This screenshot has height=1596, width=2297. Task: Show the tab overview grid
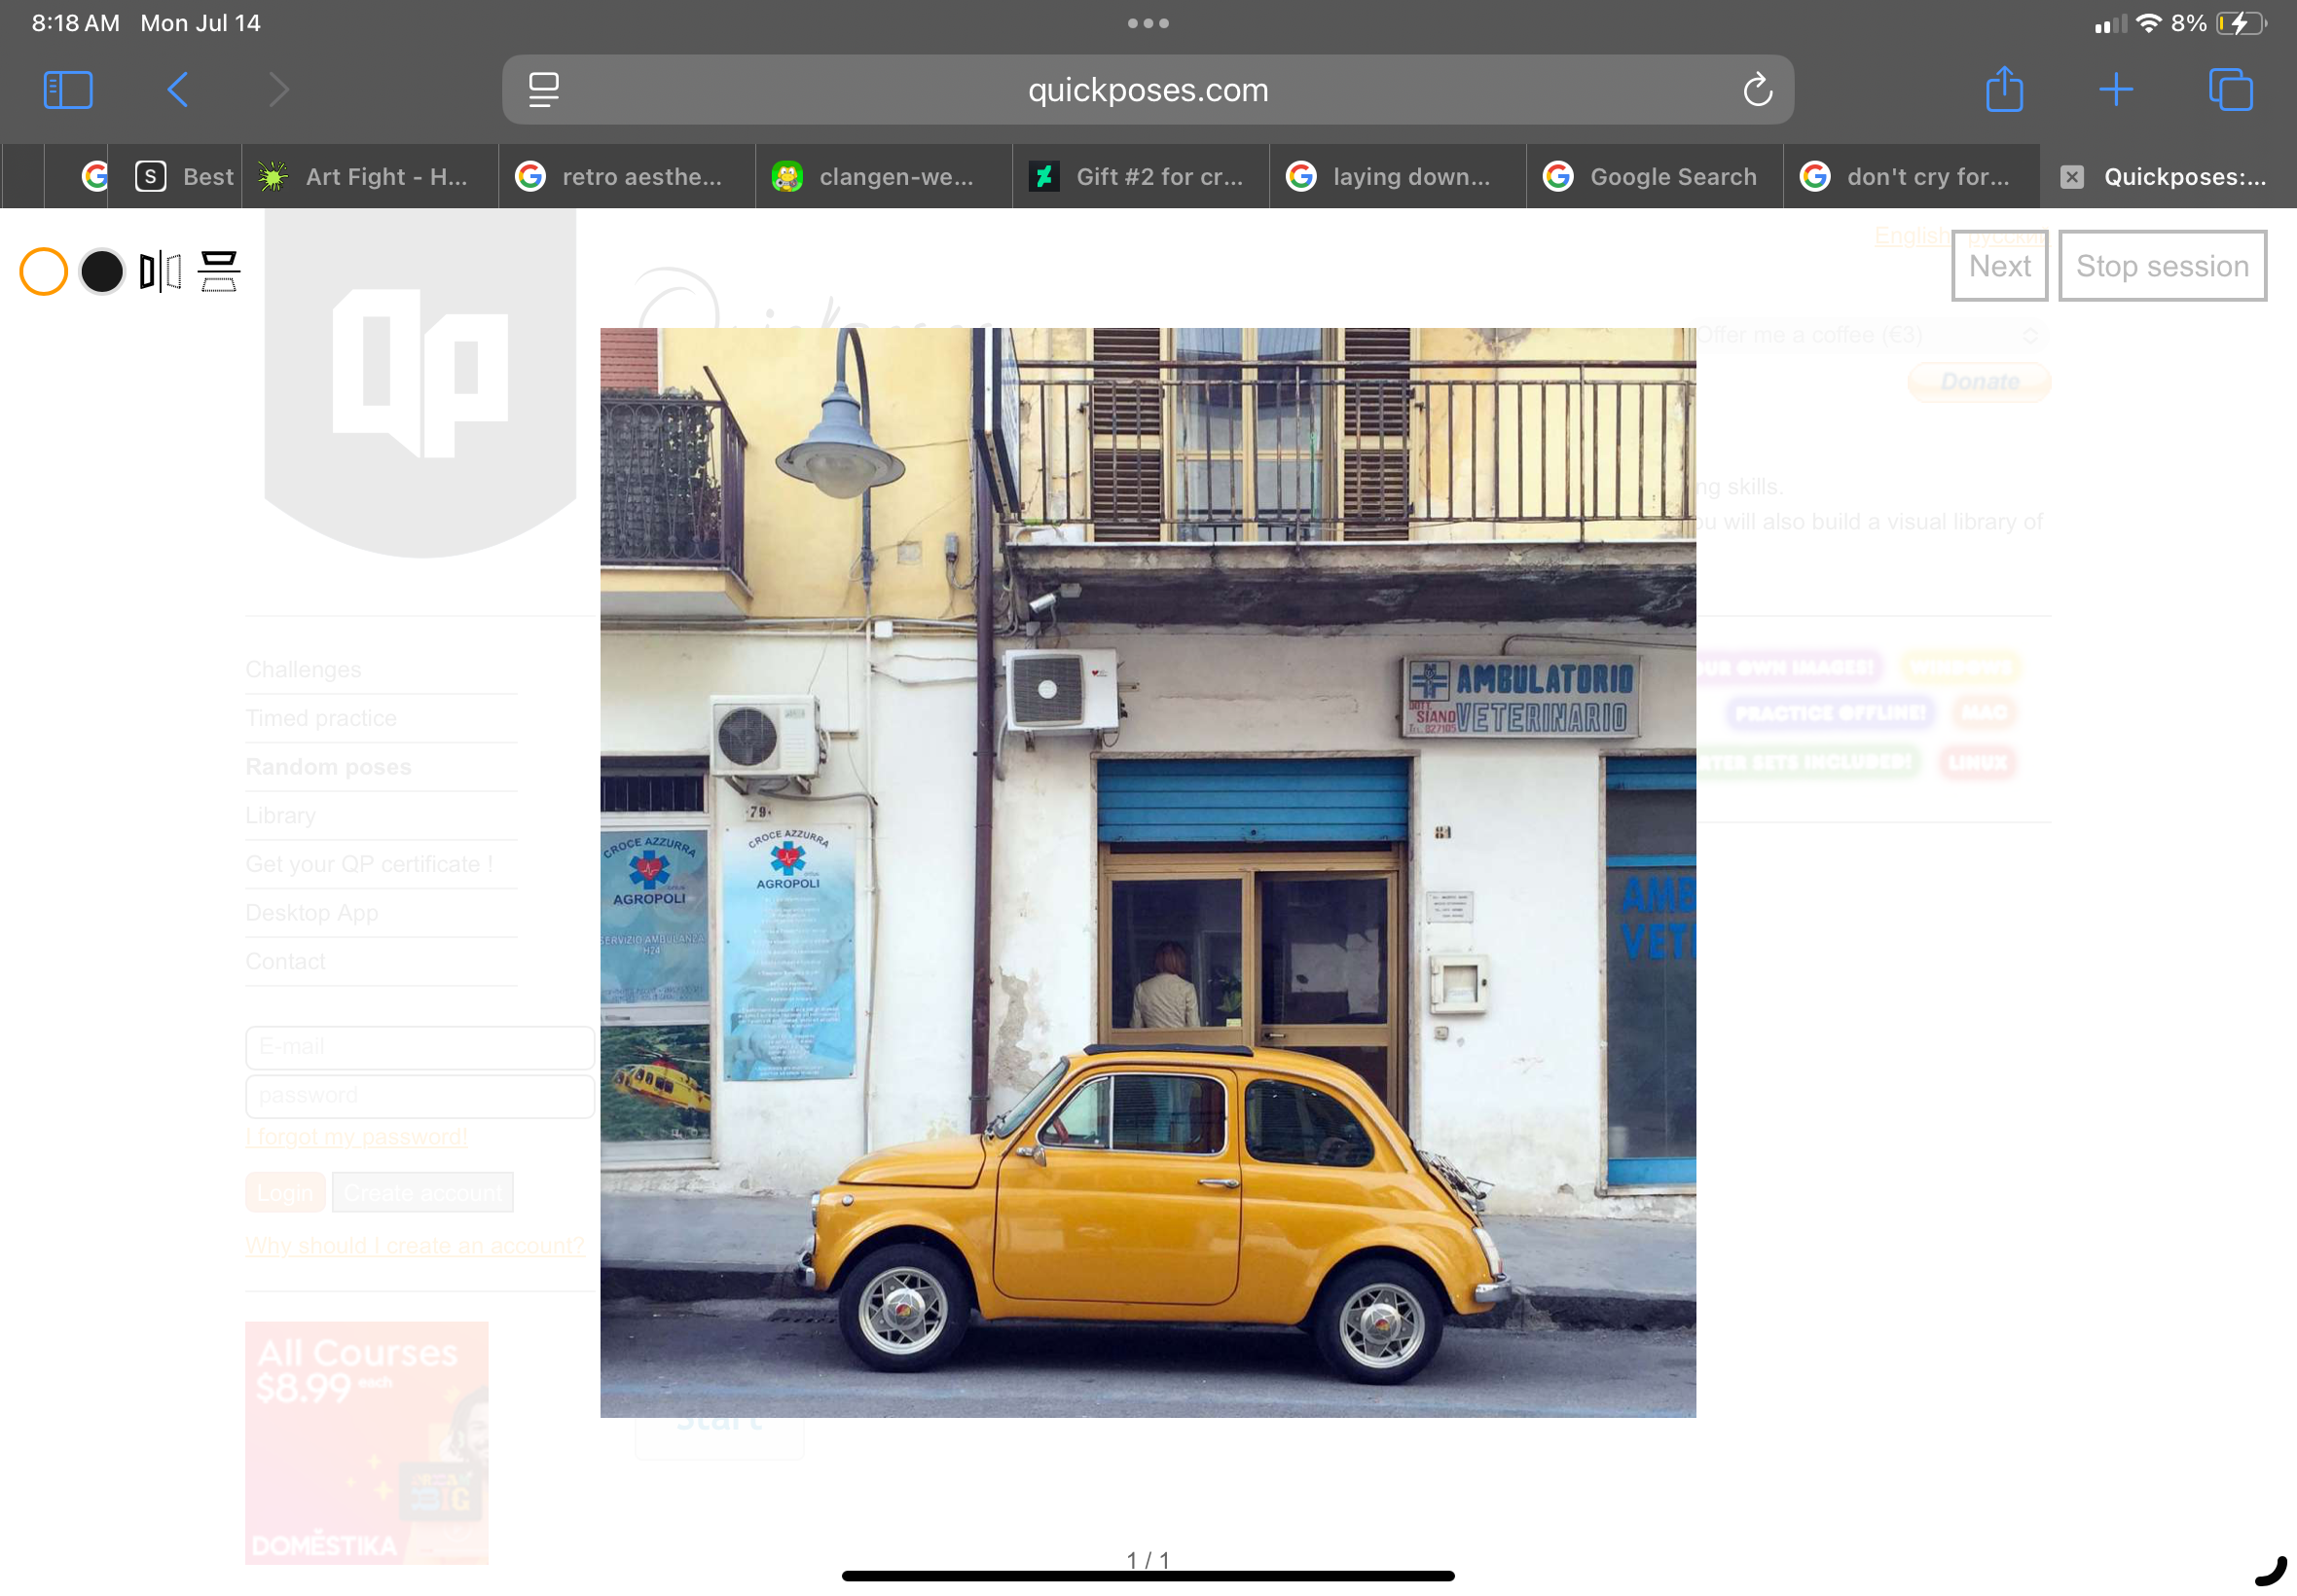(2229, 90)
